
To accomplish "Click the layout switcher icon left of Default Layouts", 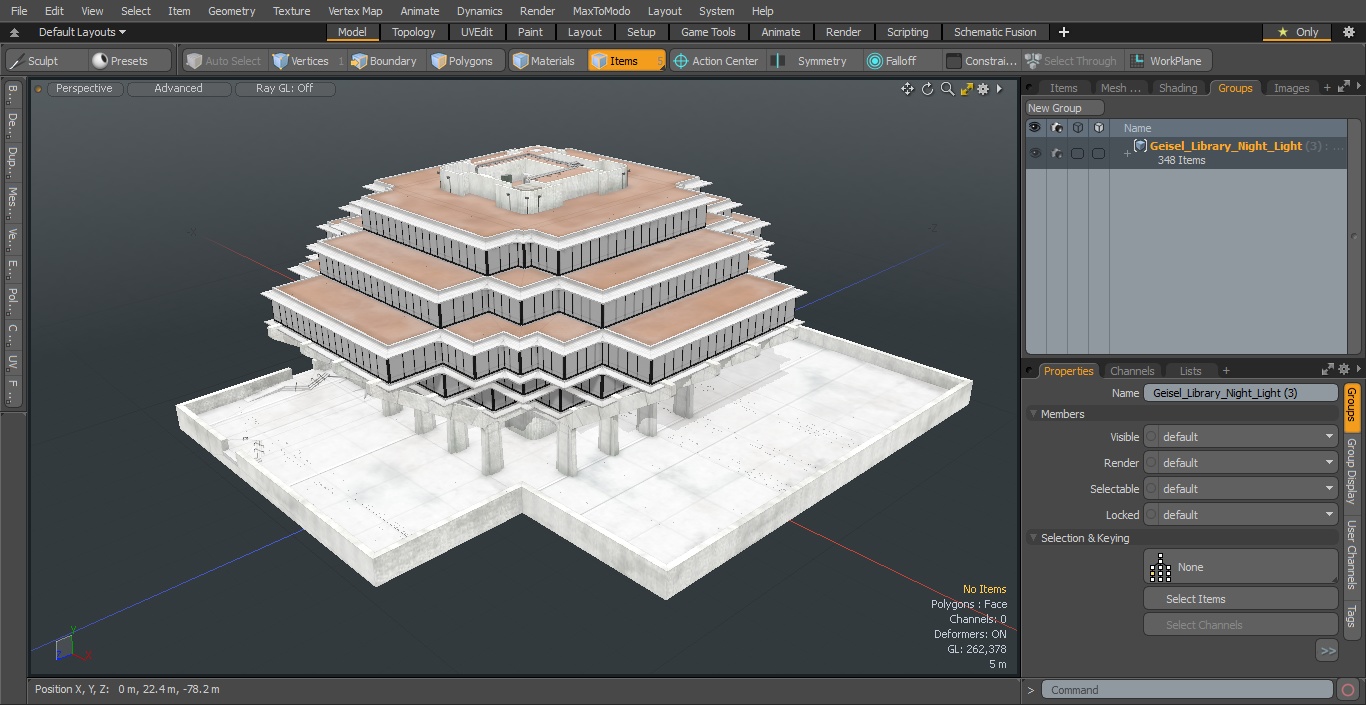I will [14, 33].
